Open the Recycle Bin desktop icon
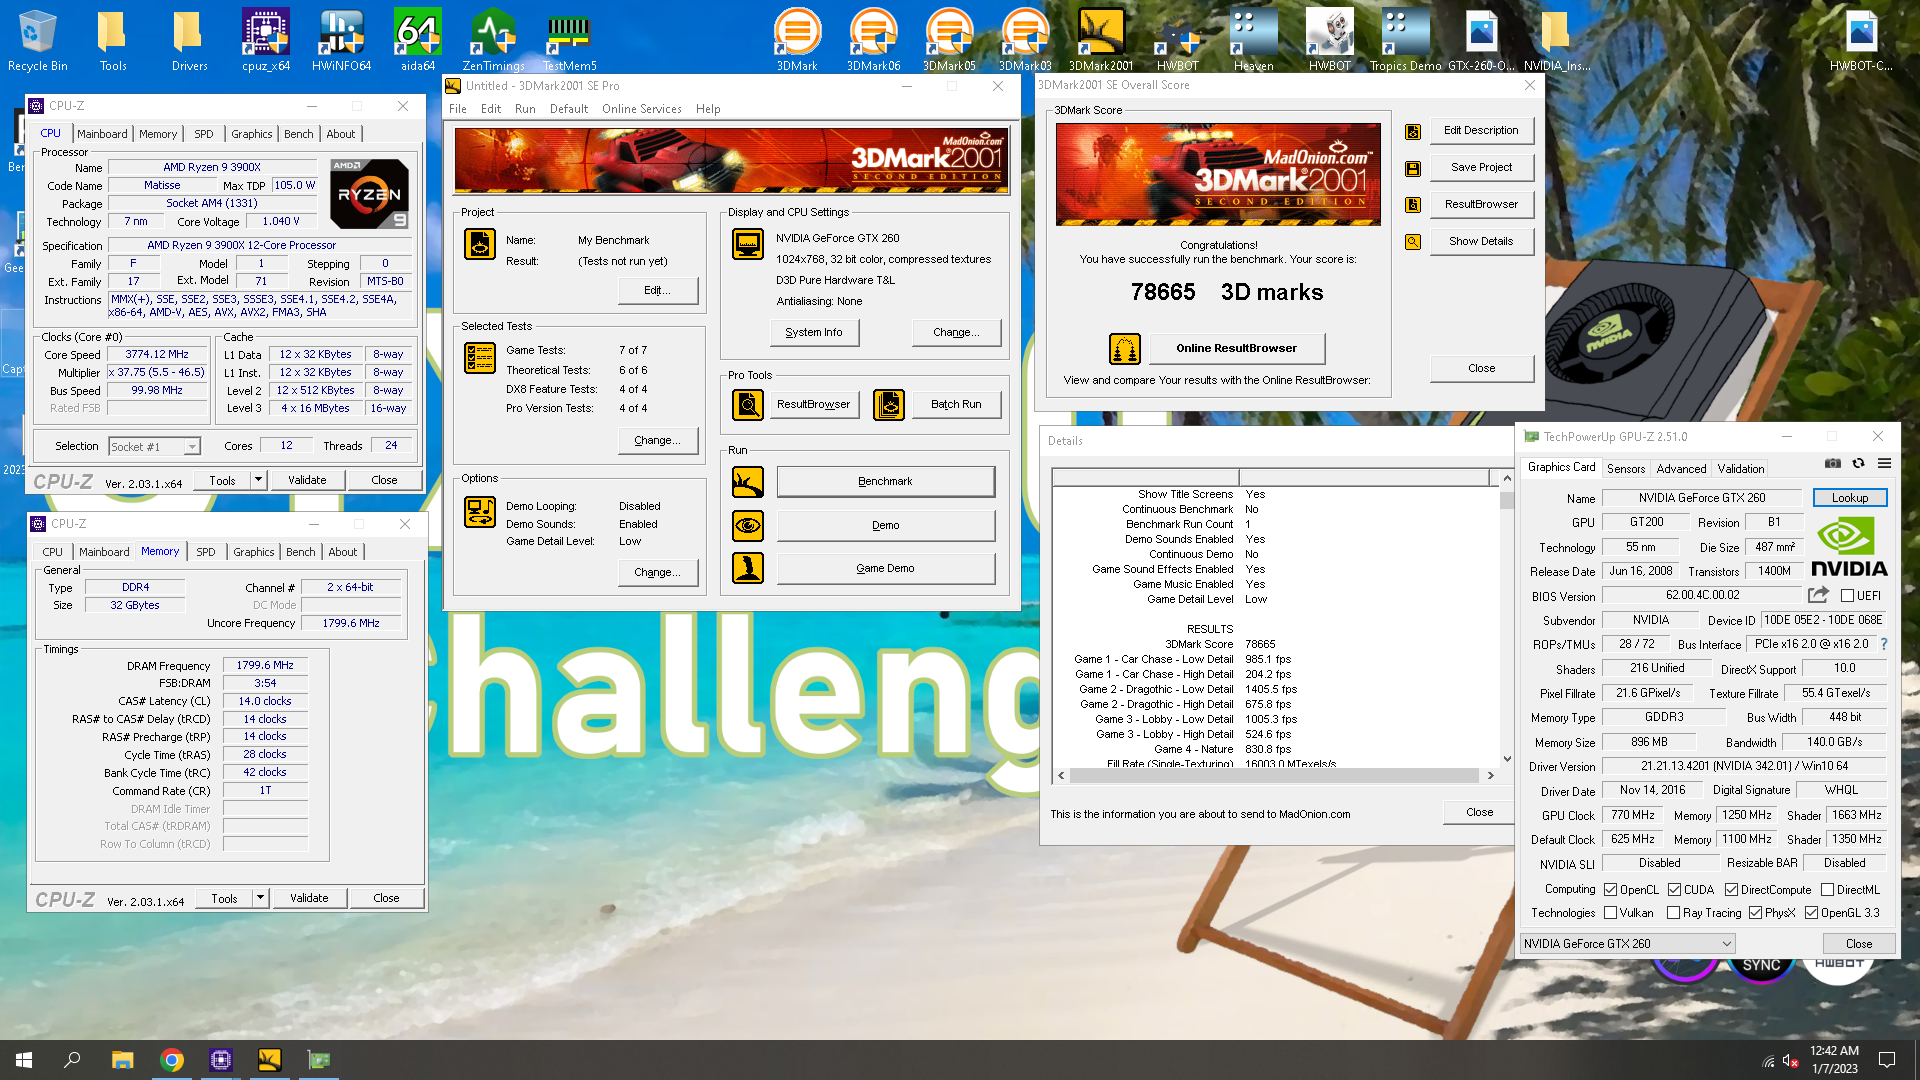1920x1080 pixels. coord(37,40)
